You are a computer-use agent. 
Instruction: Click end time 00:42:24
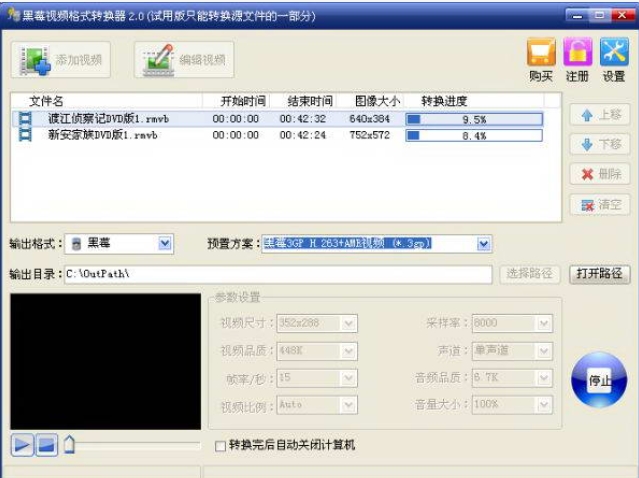click(x=303, y=135)
